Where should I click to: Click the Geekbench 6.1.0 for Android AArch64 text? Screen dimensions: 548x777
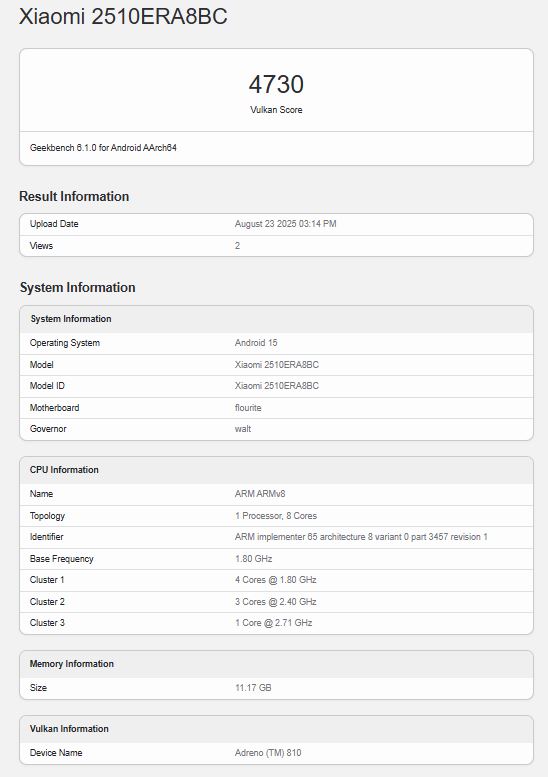(x=103, y=148)
